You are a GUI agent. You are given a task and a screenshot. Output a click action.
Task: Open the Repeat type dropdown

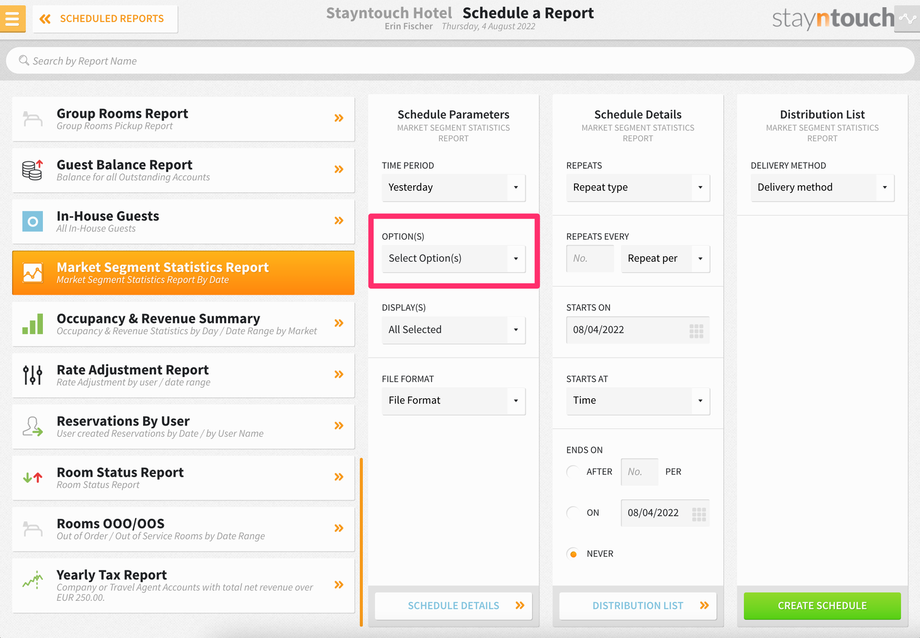click(638, 187)
